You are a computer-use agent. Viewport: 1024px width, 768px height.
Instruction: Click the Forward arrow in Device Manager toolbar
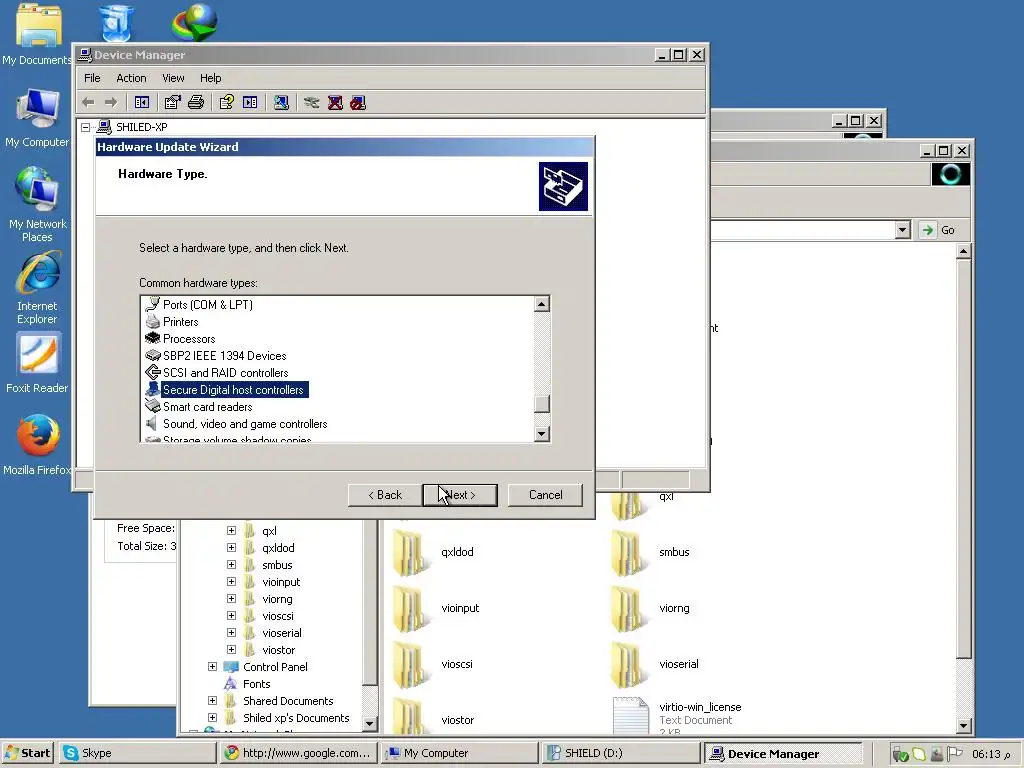pyautogui.click(x=111, y=103)
